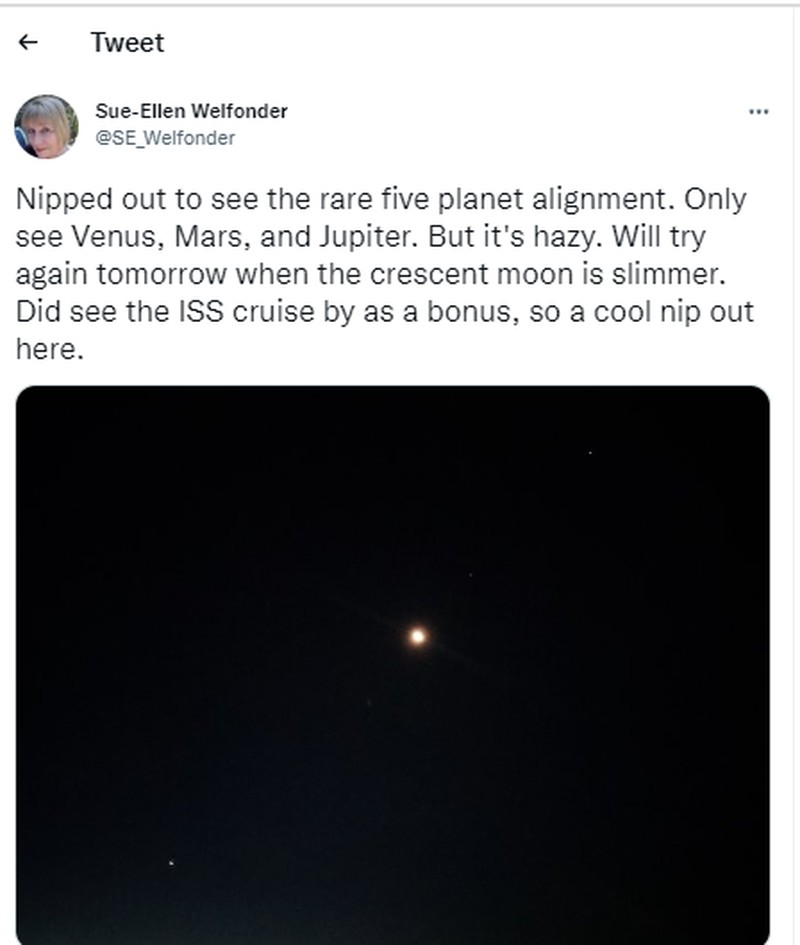Click the small white star at photo's lower left
The height and width of the screenshot is (945, 800).
[x=171, y=862]
